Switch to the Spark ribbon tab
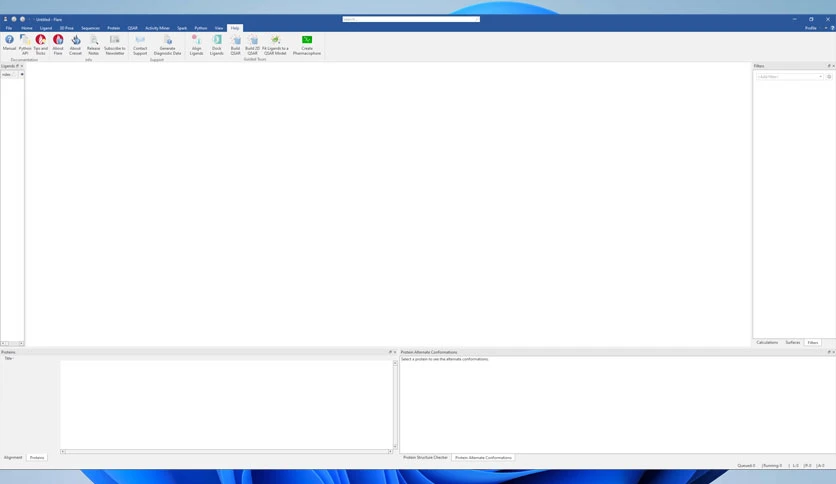The height and width of the screenshot is (484, 836). (182, 28)
